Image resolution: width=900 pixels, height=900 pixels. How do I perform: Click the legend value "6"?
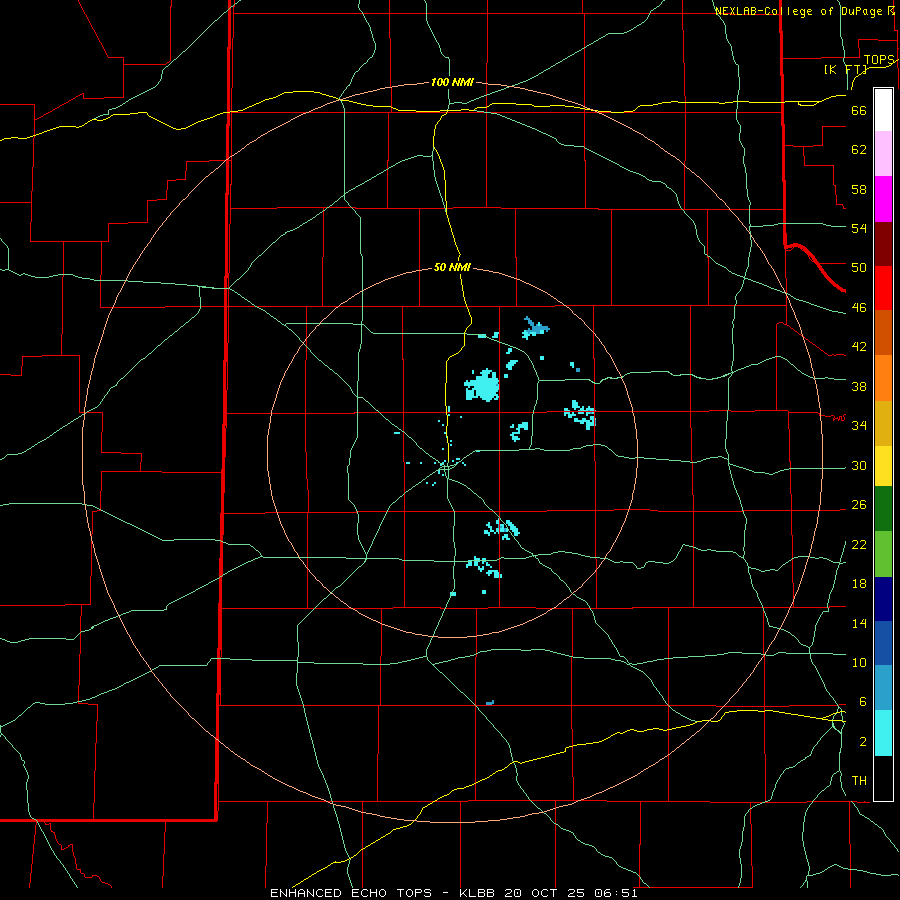862,702
